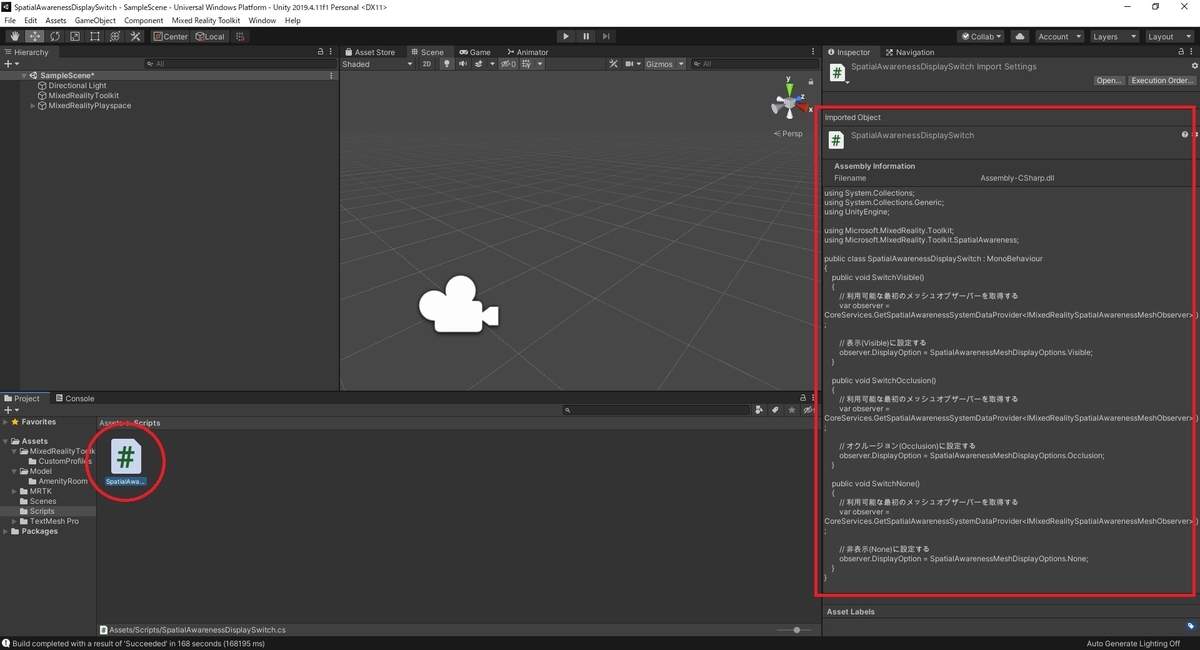Expand the TextMesh Pro folder
The height and width of the screenshot is (650, 1200).
15,521
